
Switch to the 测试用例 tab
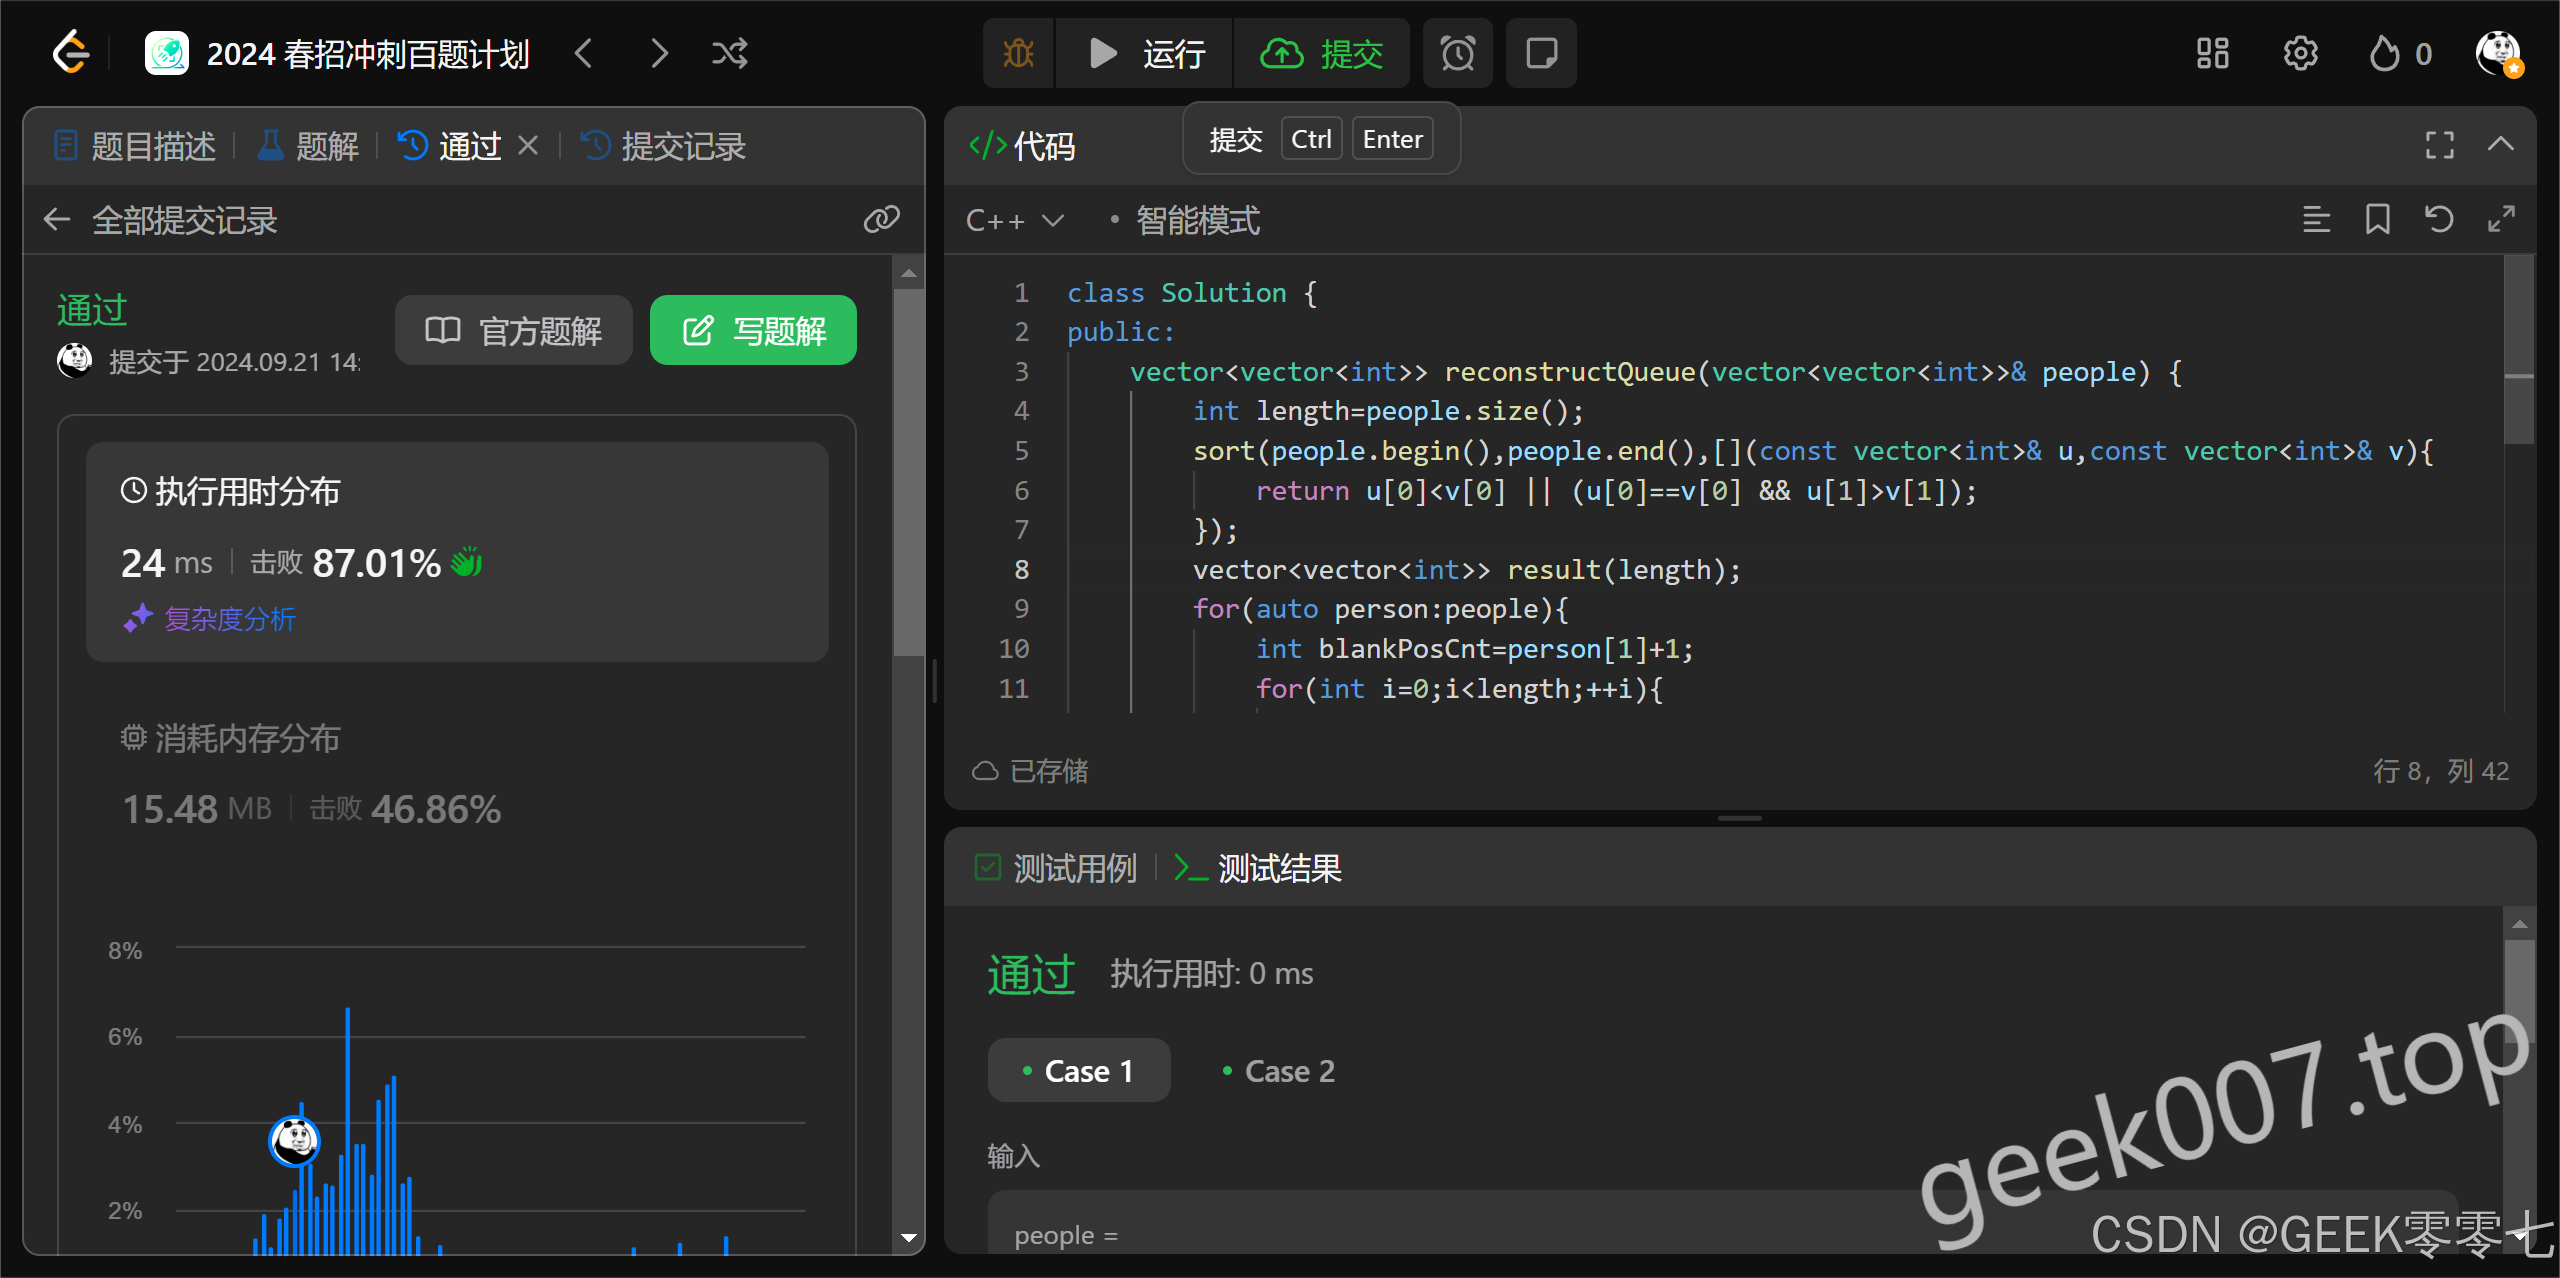[x=1056, y=868]
